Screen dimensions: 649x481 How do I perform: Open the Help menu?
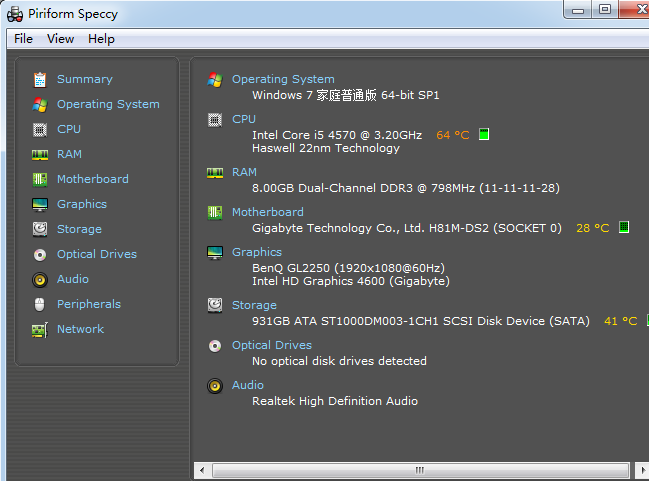[101, 39]
